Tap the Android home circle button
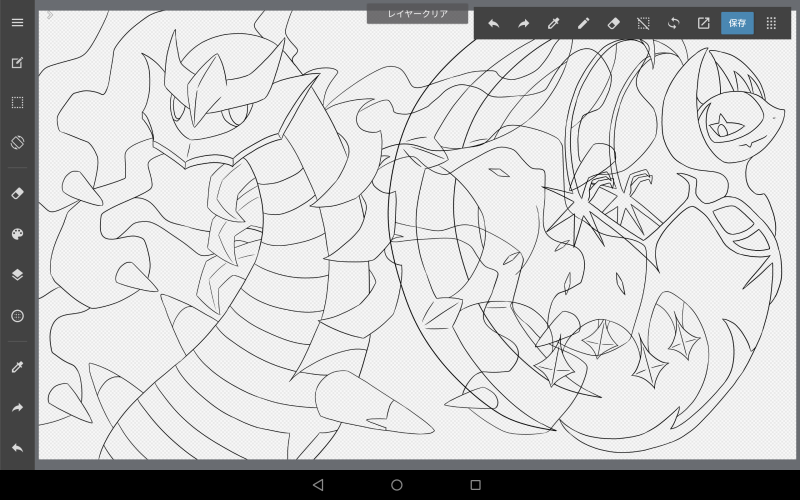This screenshot has height=500, width=800. coord(396,485)
